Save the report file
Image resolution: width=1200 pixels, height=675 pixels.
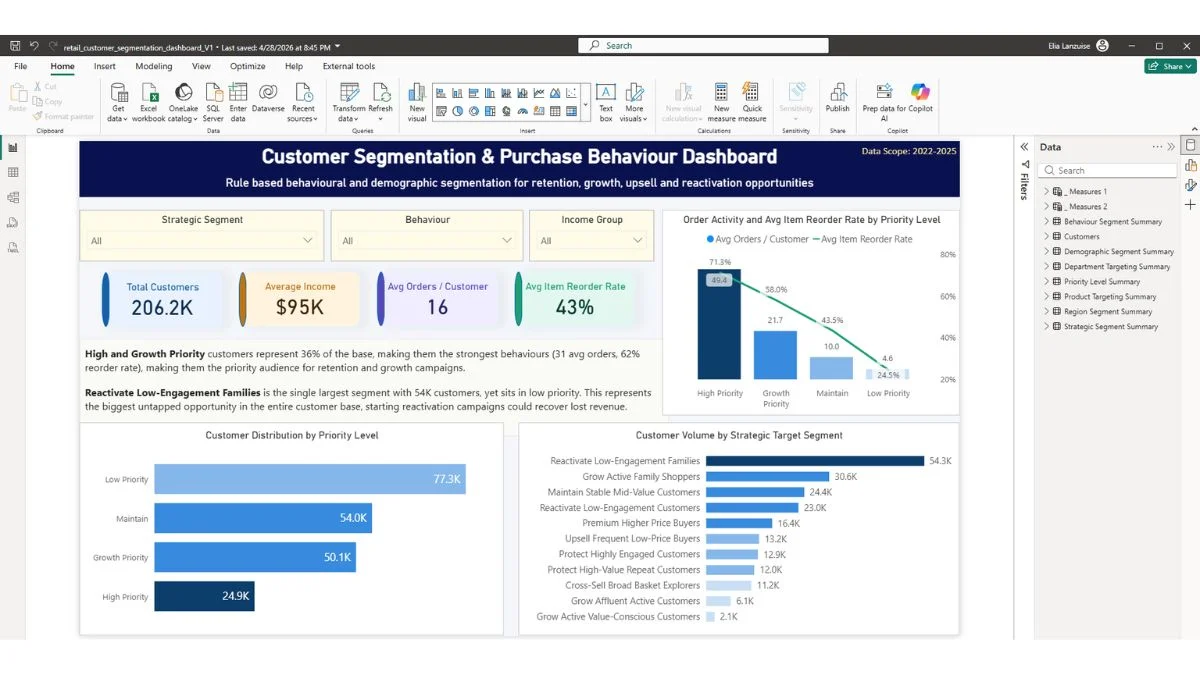point(15,46)
